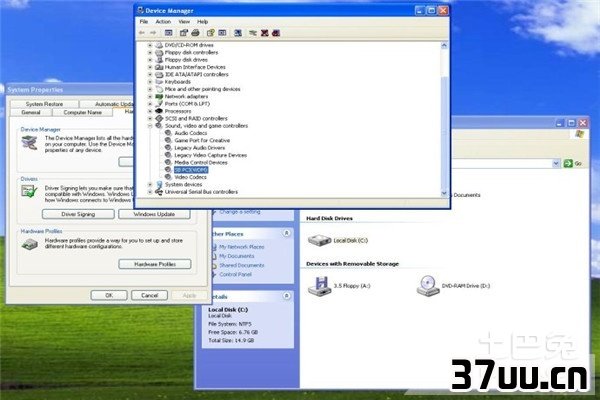The height and width of the screenshot is (400, 600).
Task: Expand the Mice and other pointing devices node
Action: pyautogui.click(x=150, y=89)
